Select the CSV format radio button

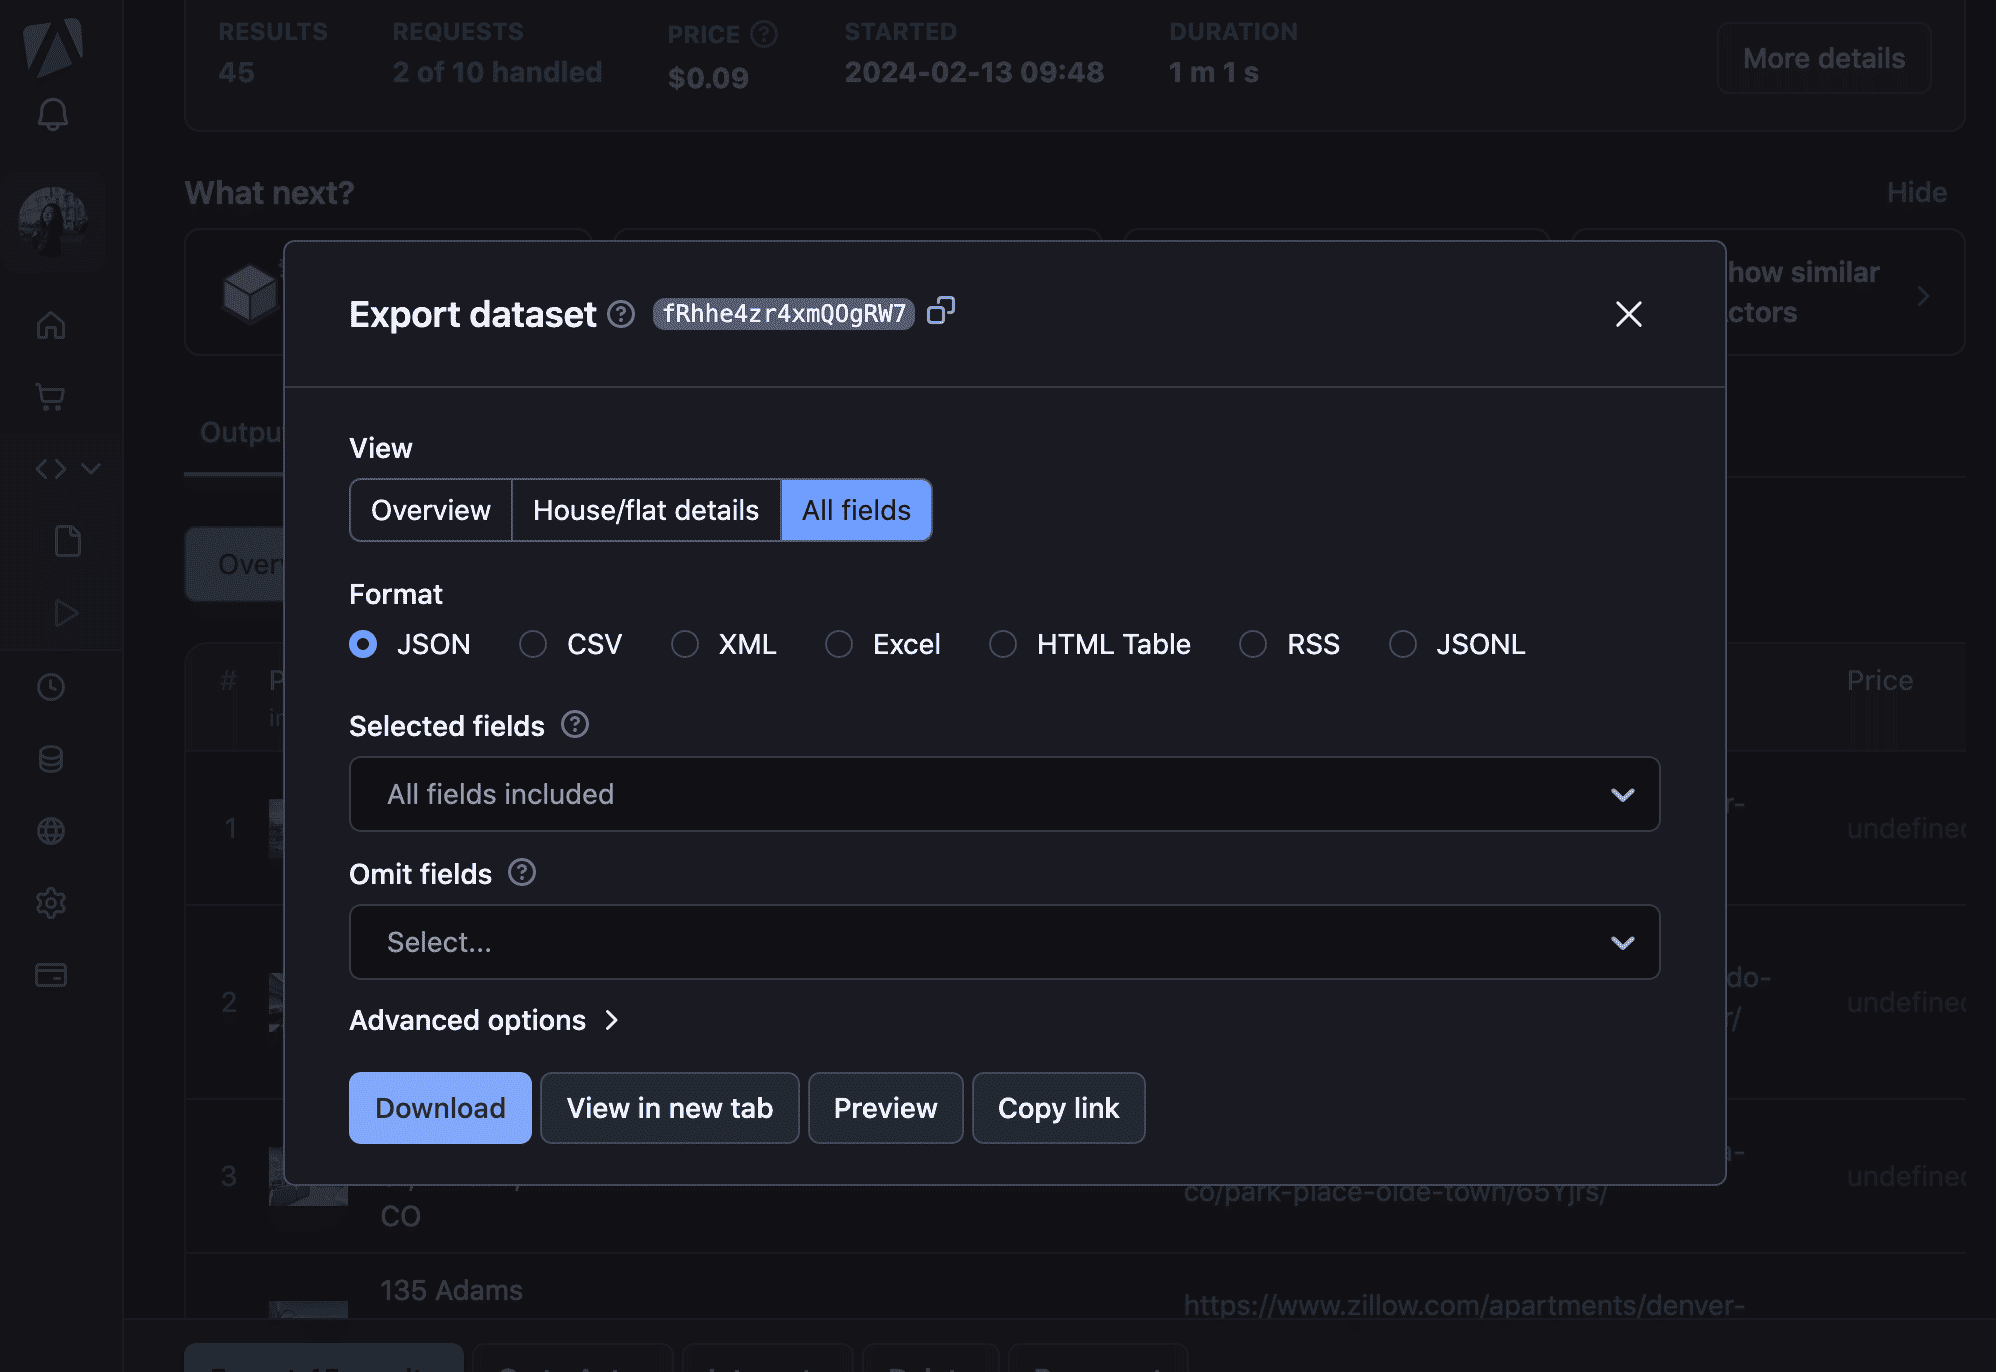pyautogui.click(x=532, y=644)
